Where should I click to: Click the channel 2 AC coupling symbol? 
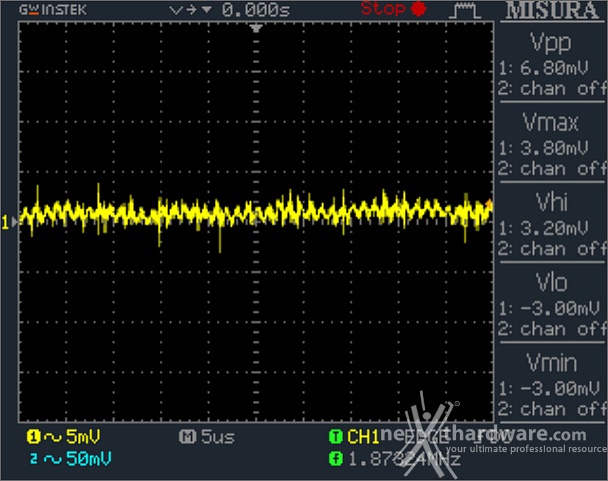(x=53, y=460)
